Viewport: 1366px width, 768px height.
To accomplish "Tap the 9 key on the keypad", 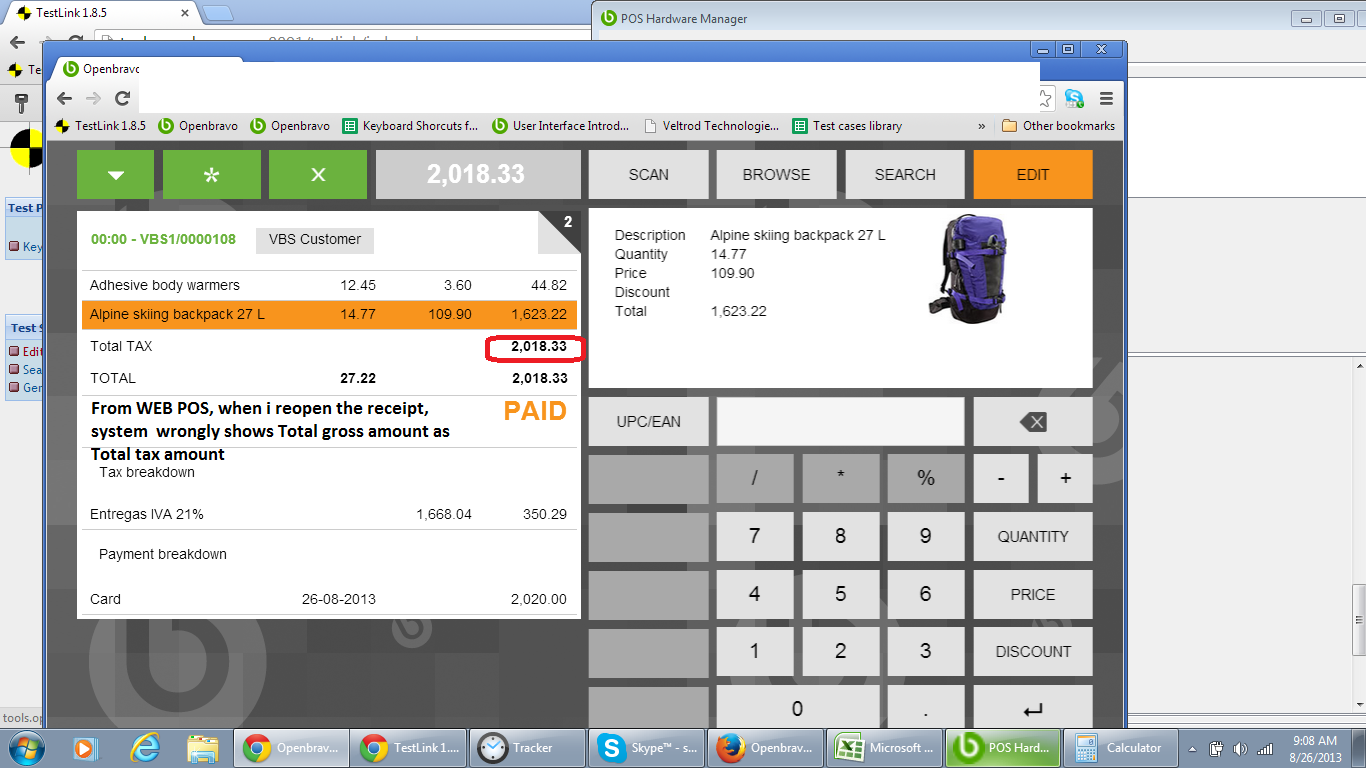I will click(x=926, y=537).
